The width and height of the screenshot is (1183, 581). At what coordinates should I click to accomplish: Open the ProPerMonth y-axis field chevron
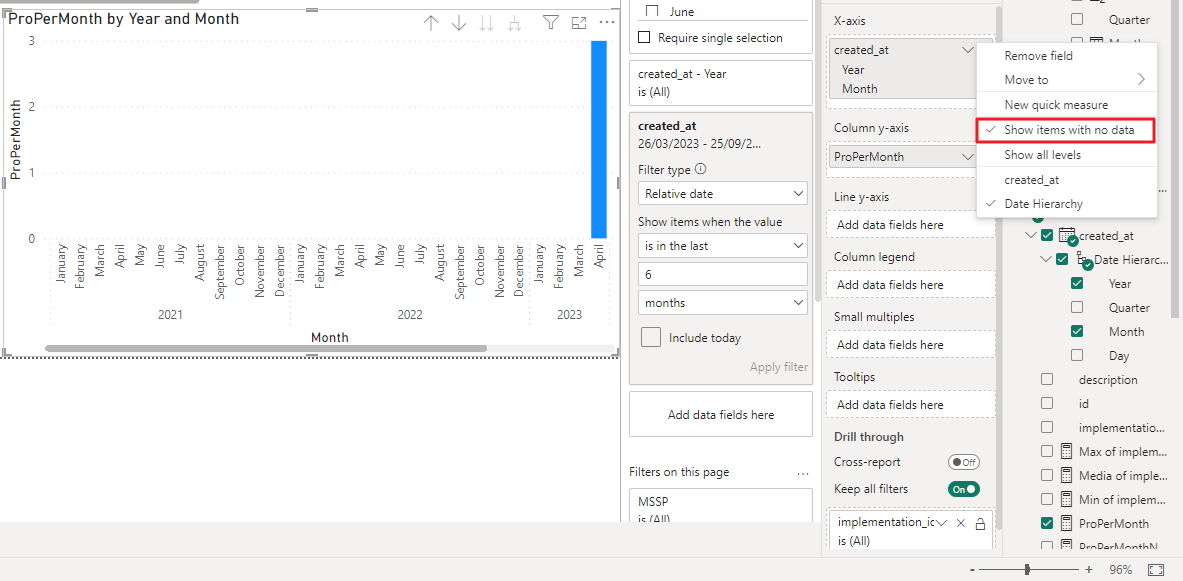click(968, 157)
